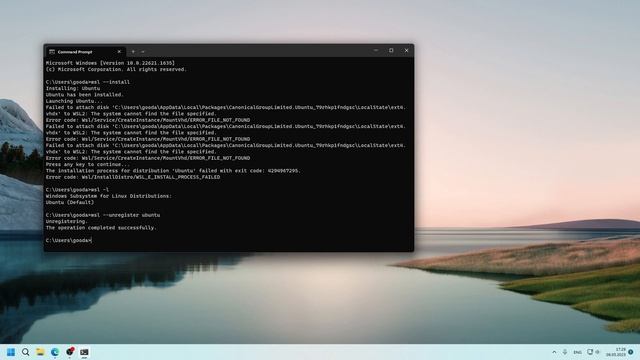Click the 'Unregistering.' output line
Screen dimensions: 640x360
(x=67, y=222)
